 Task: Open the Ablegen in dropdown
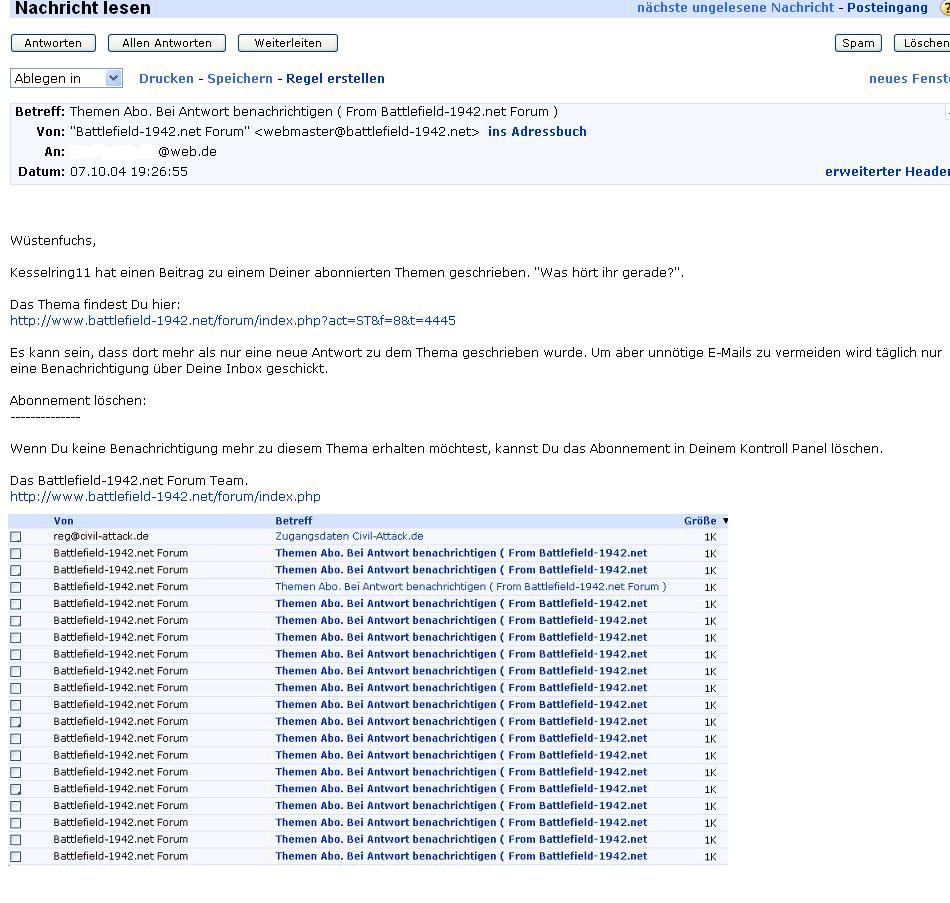(66, 78)
